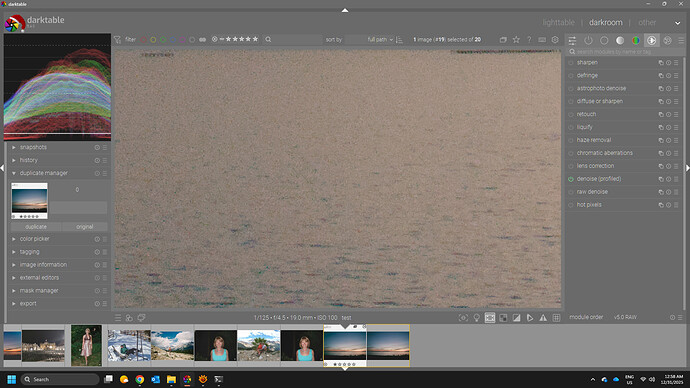Open the quick access panel tab
690x388 pixels.
click(x=572, y=40)
